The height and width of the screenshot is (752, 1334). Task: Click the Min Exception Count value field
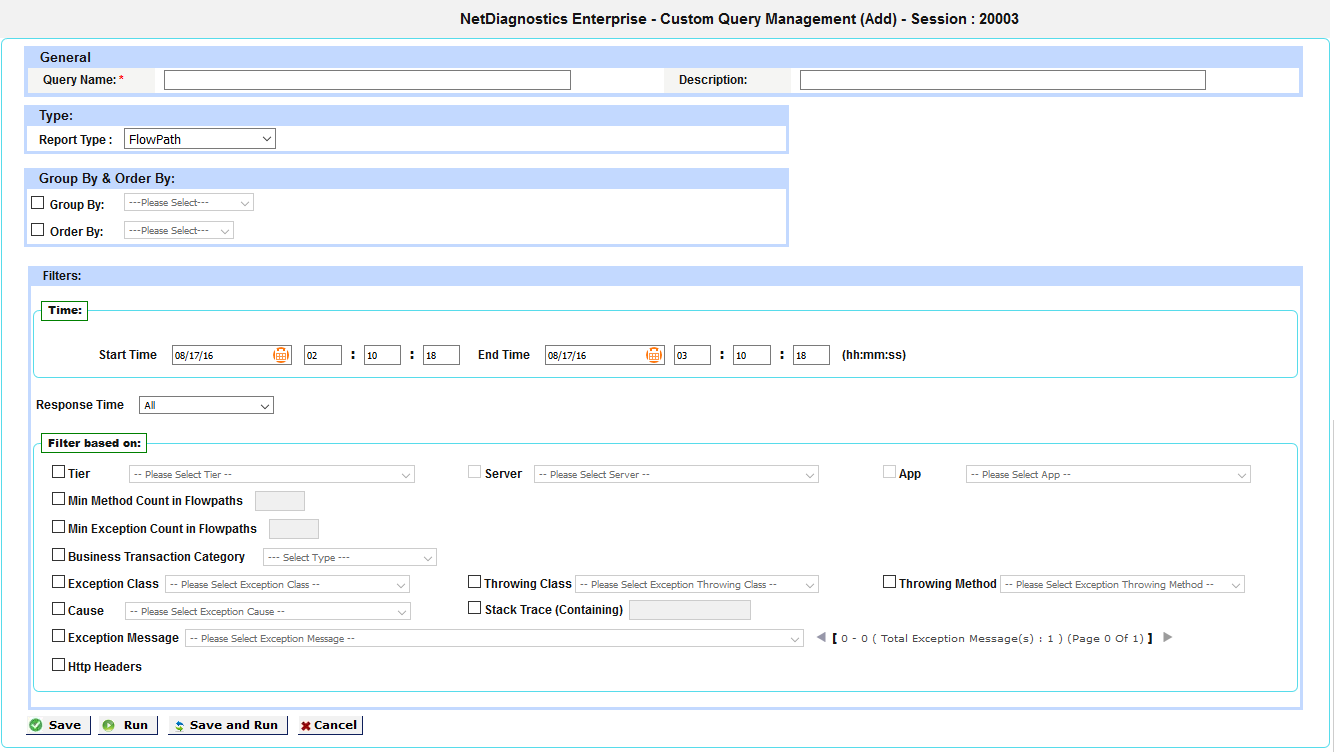coord(294,529)
